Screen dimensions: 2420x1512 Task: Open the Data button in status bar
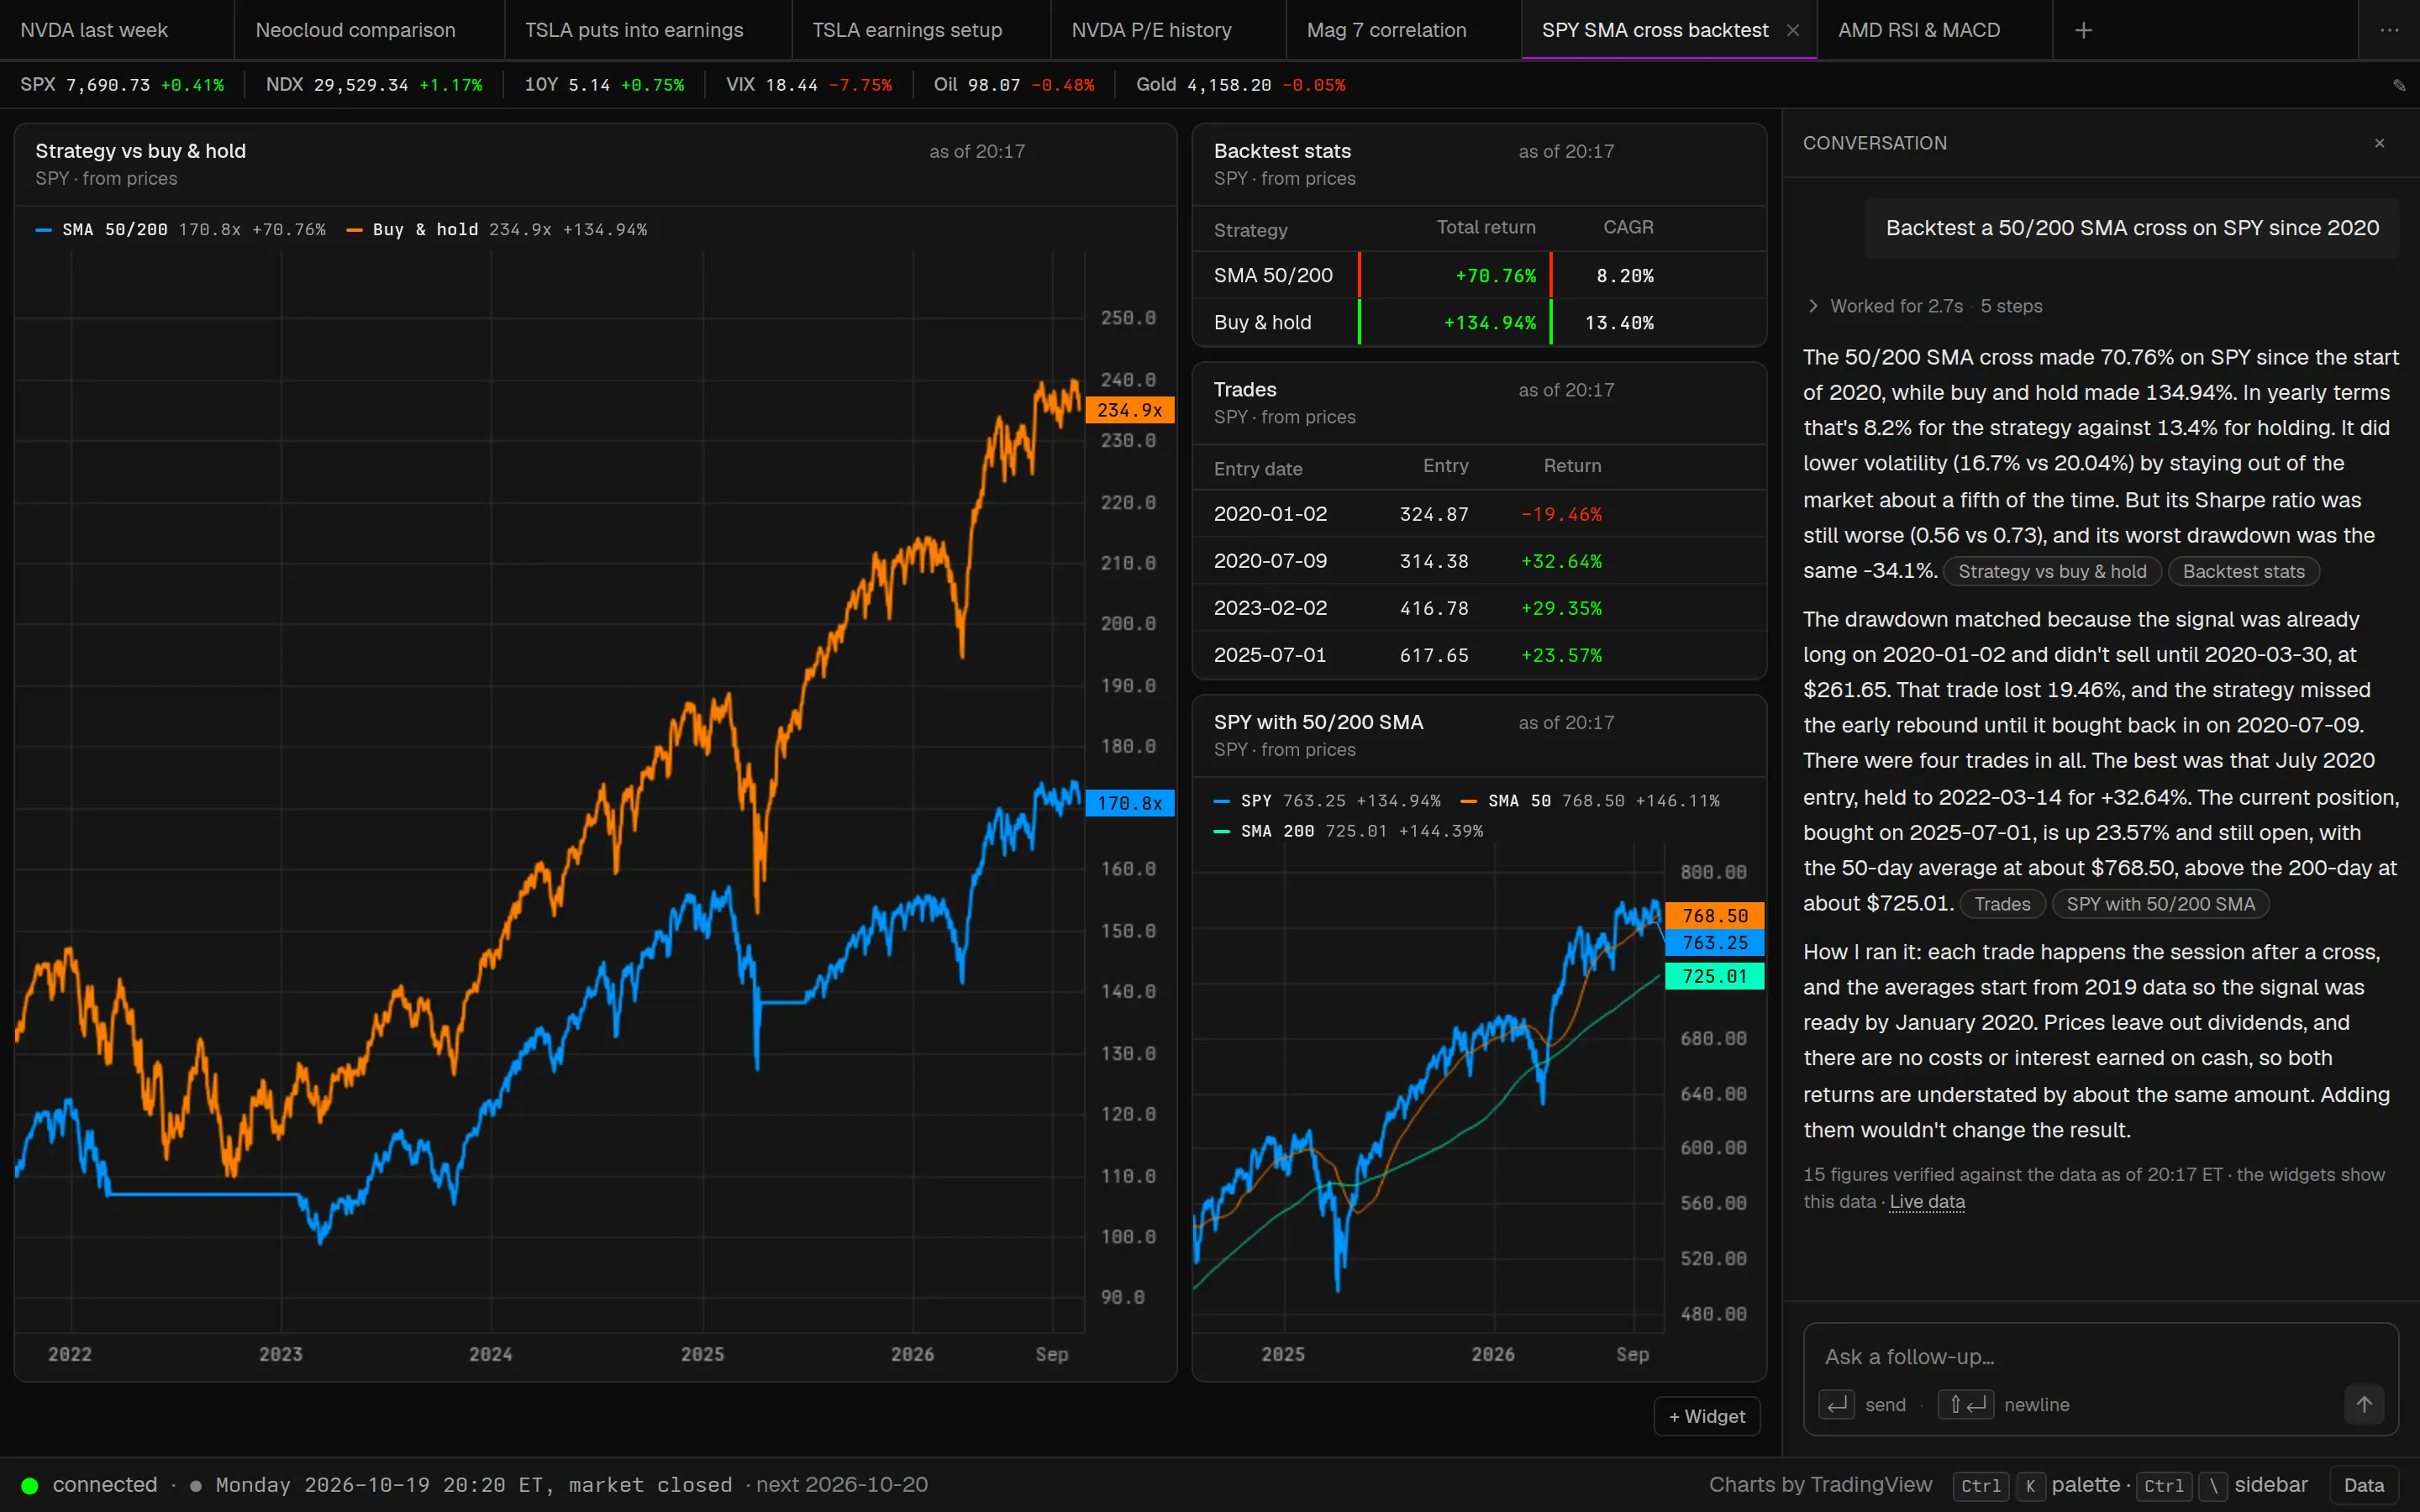[x=2364, y=1485]
